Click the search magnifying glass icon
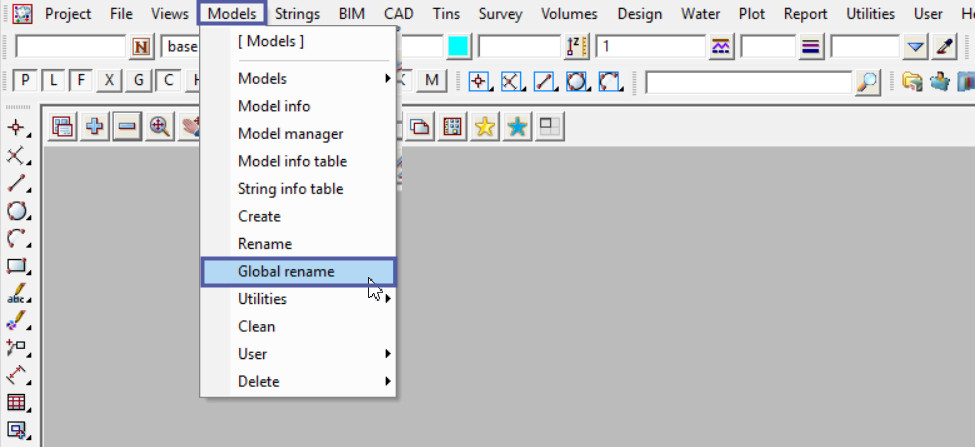Screen dimensions: 975x447 coord(868,82)
